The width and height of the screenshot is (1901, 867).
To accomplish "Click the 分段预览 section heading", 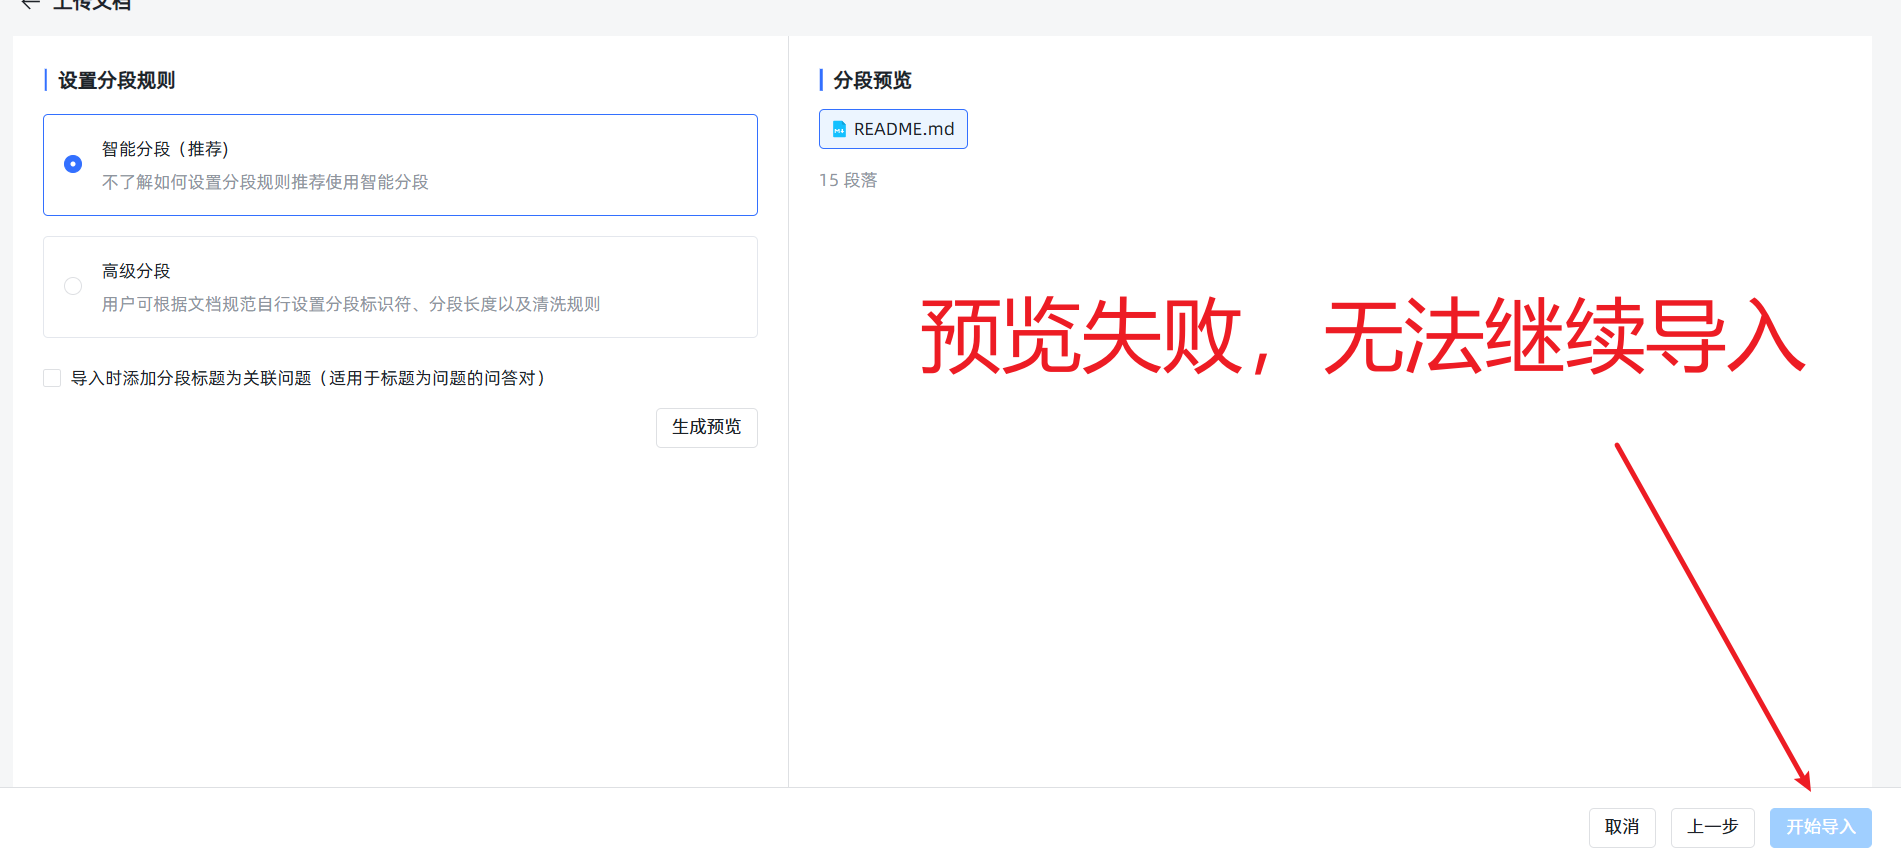I will pos(872,80).
